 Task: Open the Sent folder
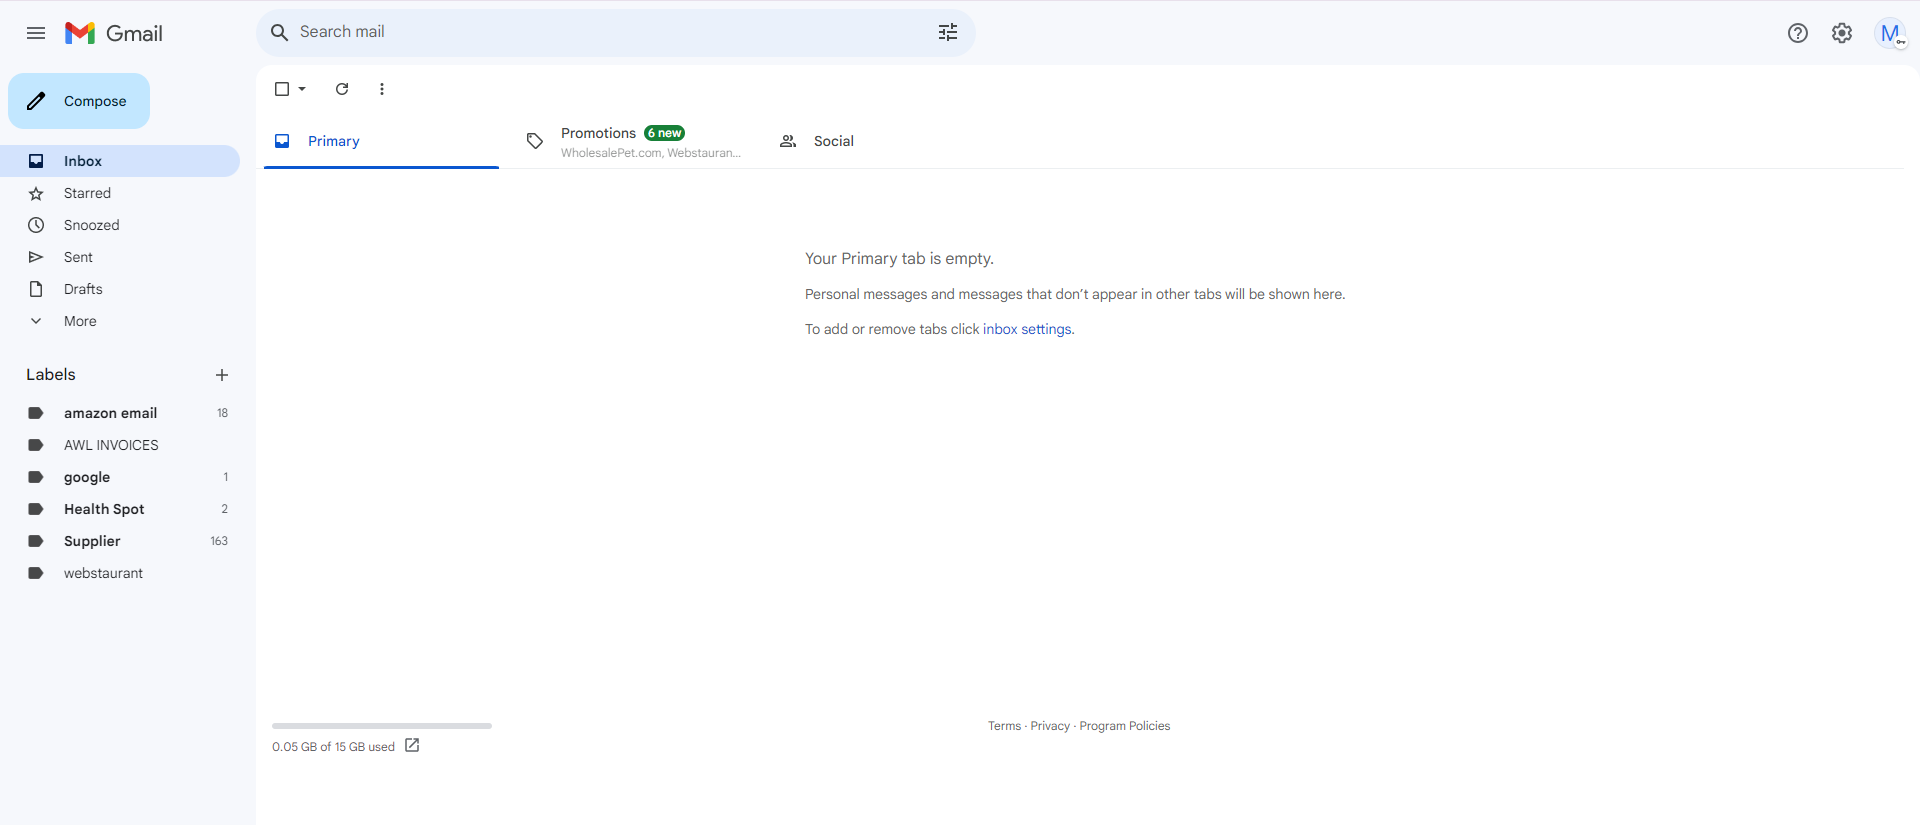click(x=120, y=257)
